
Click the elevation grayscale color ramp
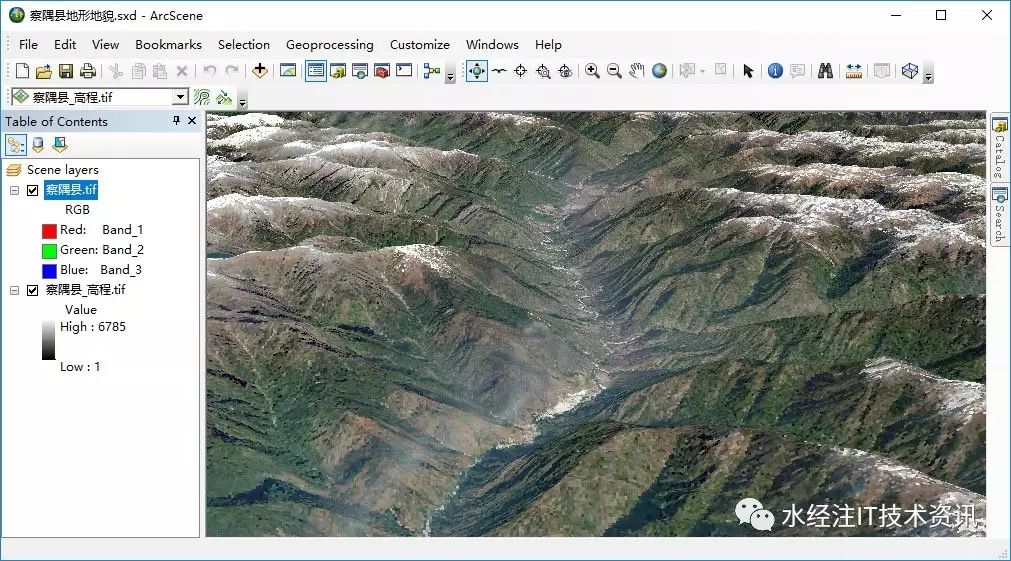coord(48,340)
